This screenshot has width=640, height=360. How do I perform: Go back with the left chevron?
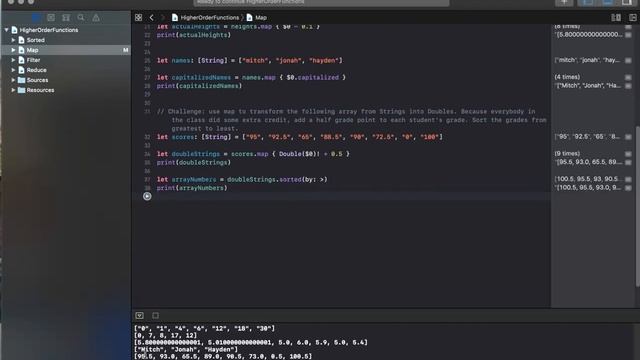click(x=151, y=18)
